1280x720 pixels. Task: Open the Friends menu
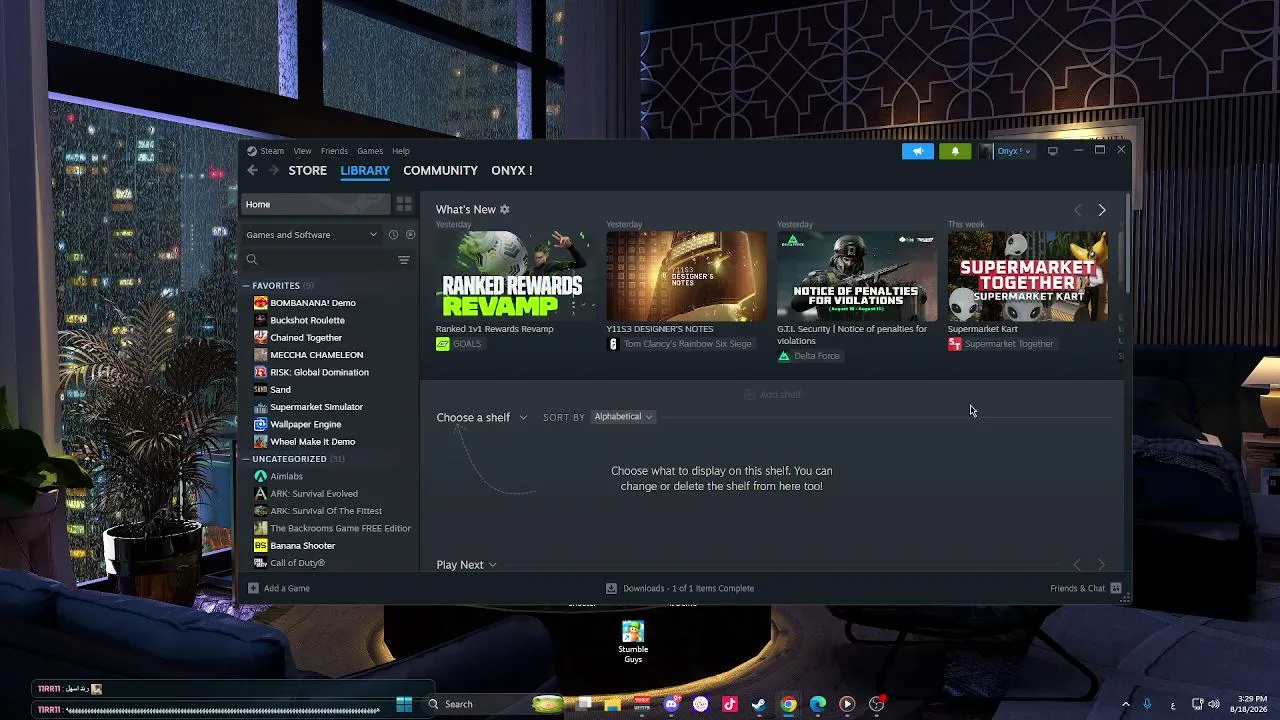click(x=334, y=151)
